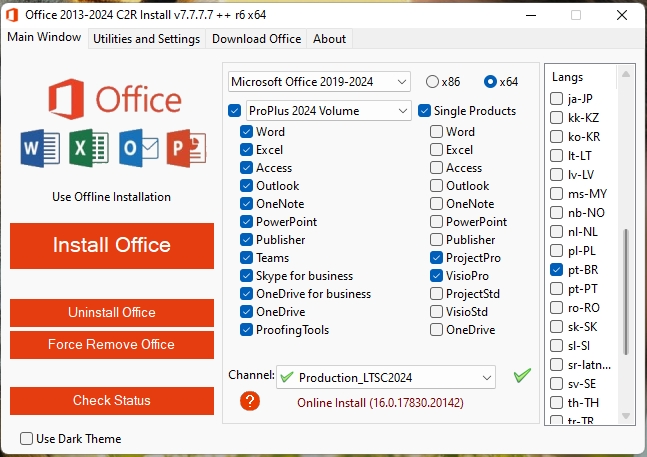Enable the pl-PL language checkbox
The height and width of the screenshot is (457, 647).
pyautogui.click(x=557, y=250)
